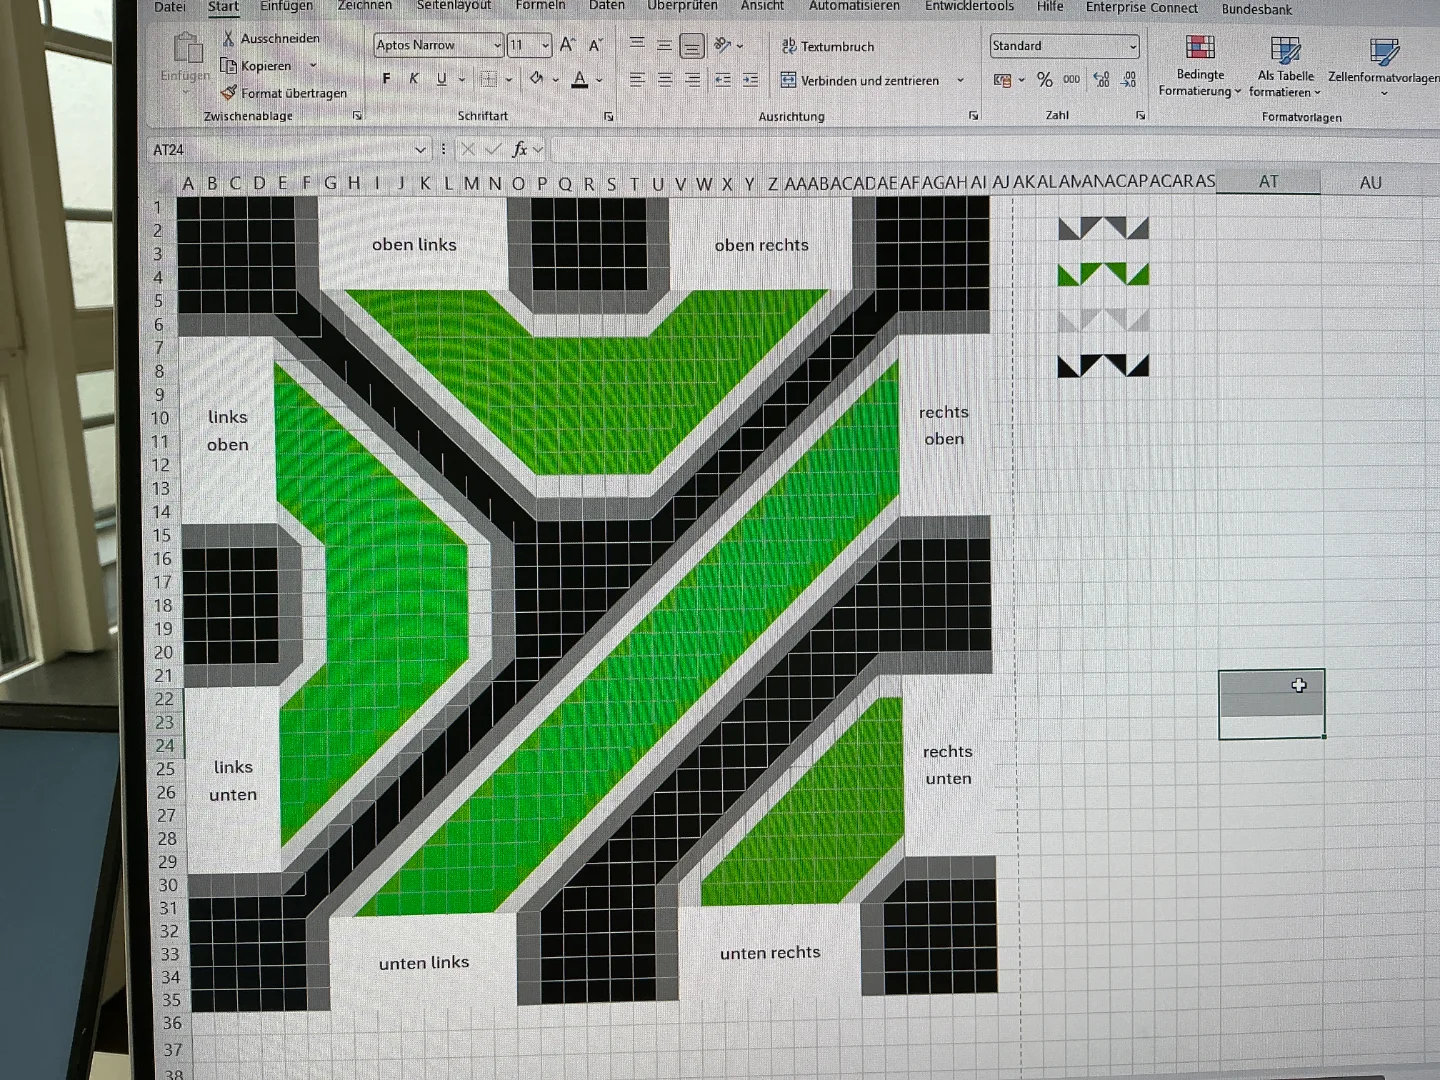Click into the formula bar

995,150
